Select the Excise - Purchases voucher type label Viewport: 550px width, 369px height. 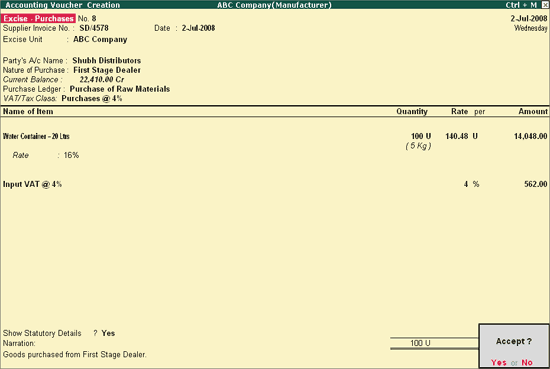38,18
